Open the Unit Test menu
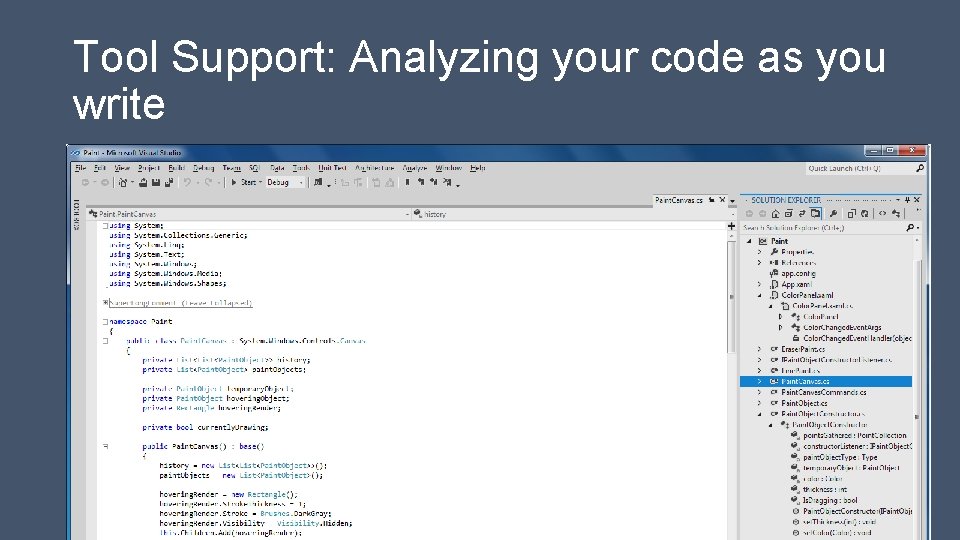The height and width of the screenshot is (540, 960). pos(332,168)
